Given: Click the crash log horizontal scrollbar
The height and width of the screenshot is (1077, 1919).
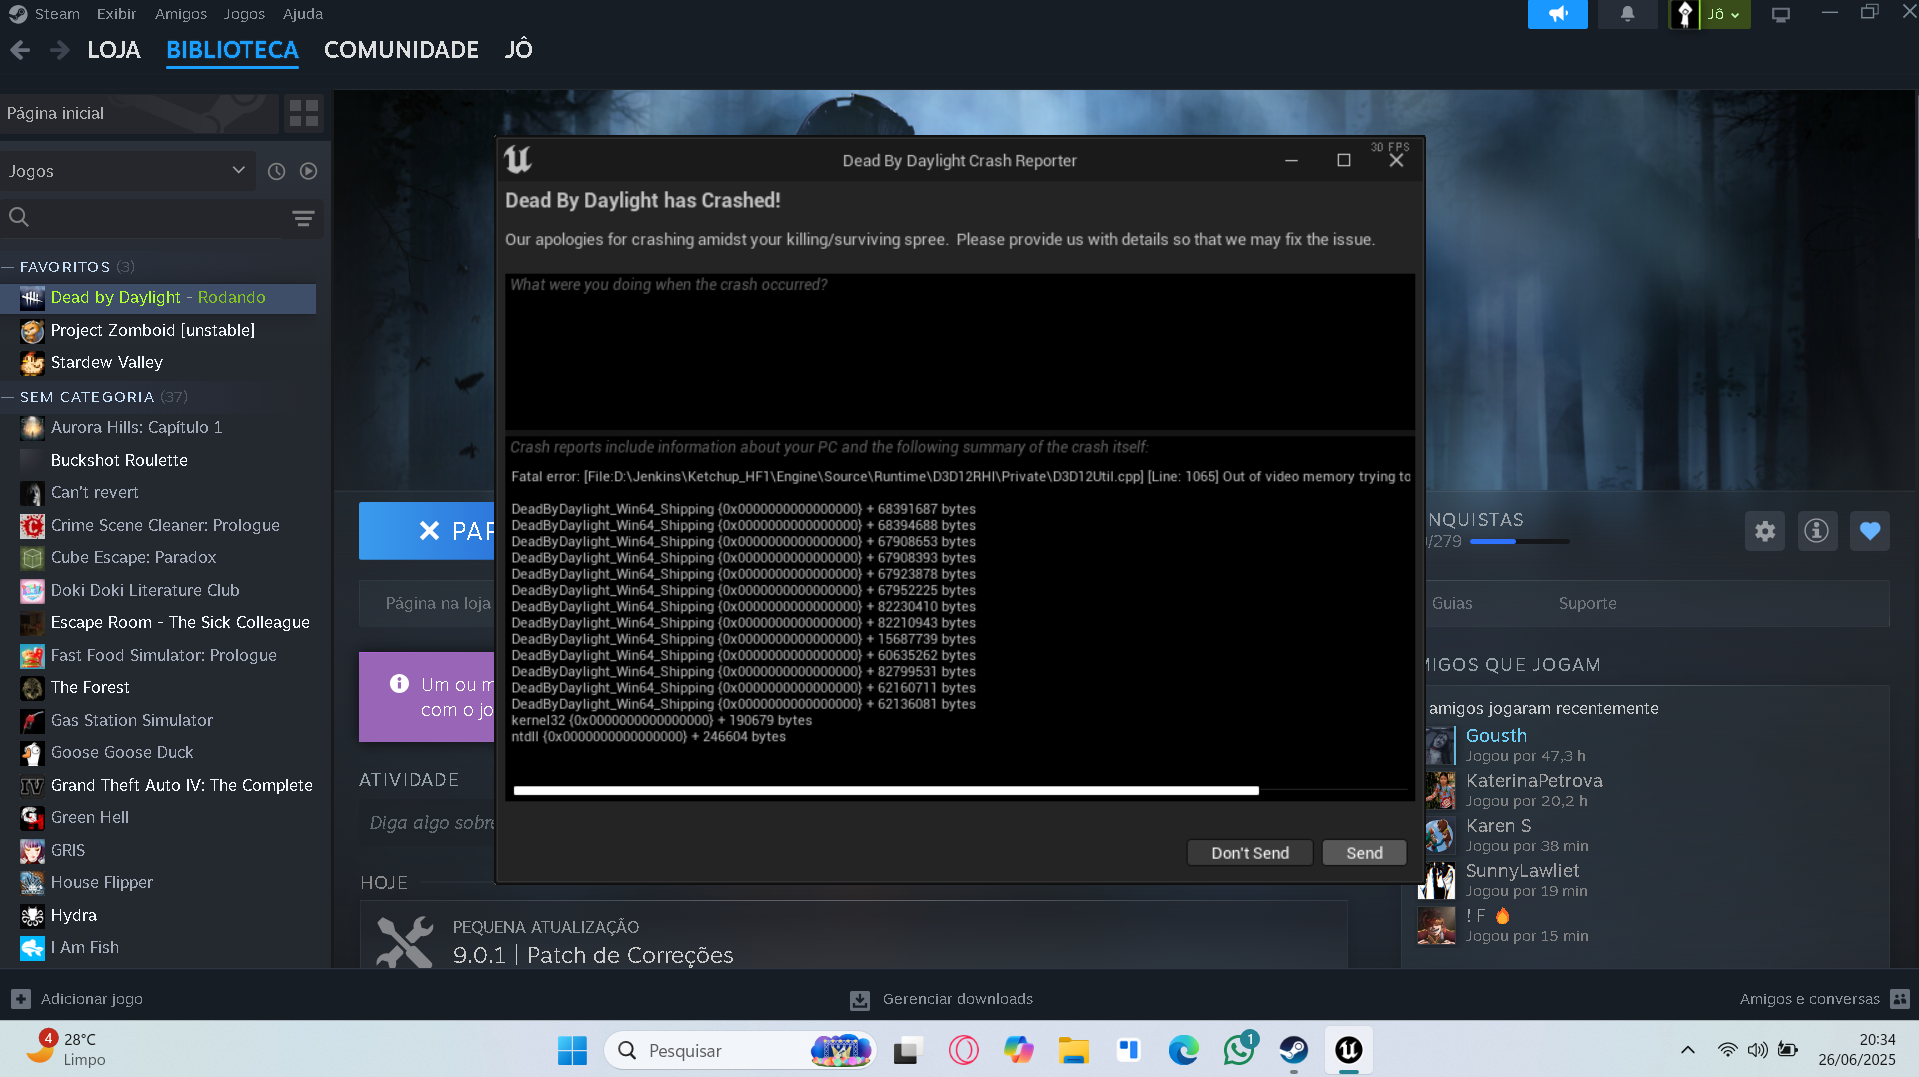Looking at the screenshot, I should click(x=886, y=791).
